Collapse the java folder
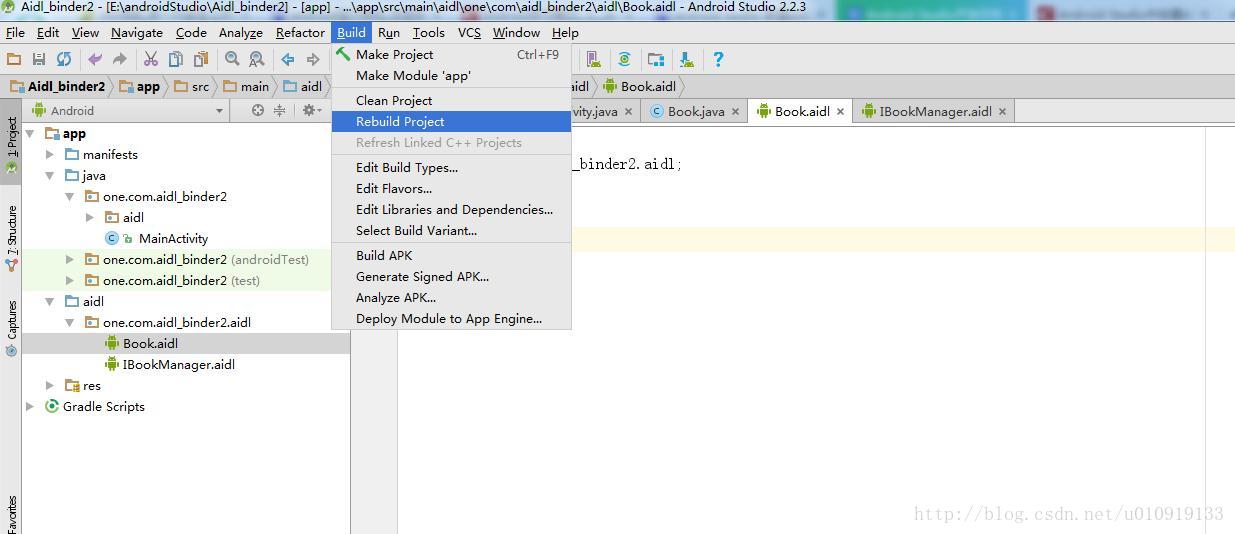This screenshot has height=534, width=1235. [x=50, y=175]
